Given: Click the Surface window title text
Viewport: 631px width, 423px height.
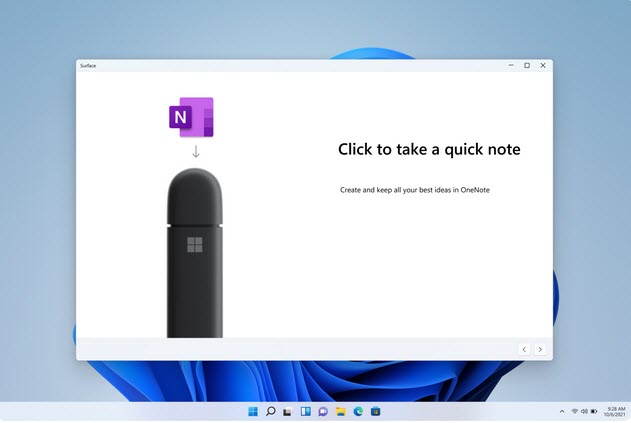Looking at the screenshot, I should tap(88, 66).
